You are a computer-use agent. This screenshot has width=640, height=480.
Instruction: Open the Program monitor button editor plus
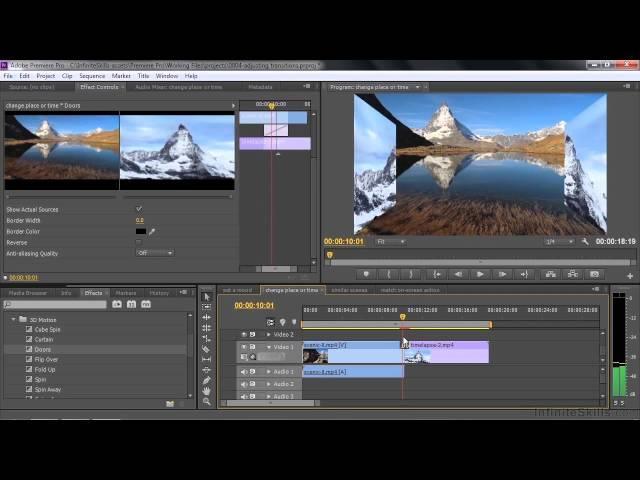[x=630, y=276]
